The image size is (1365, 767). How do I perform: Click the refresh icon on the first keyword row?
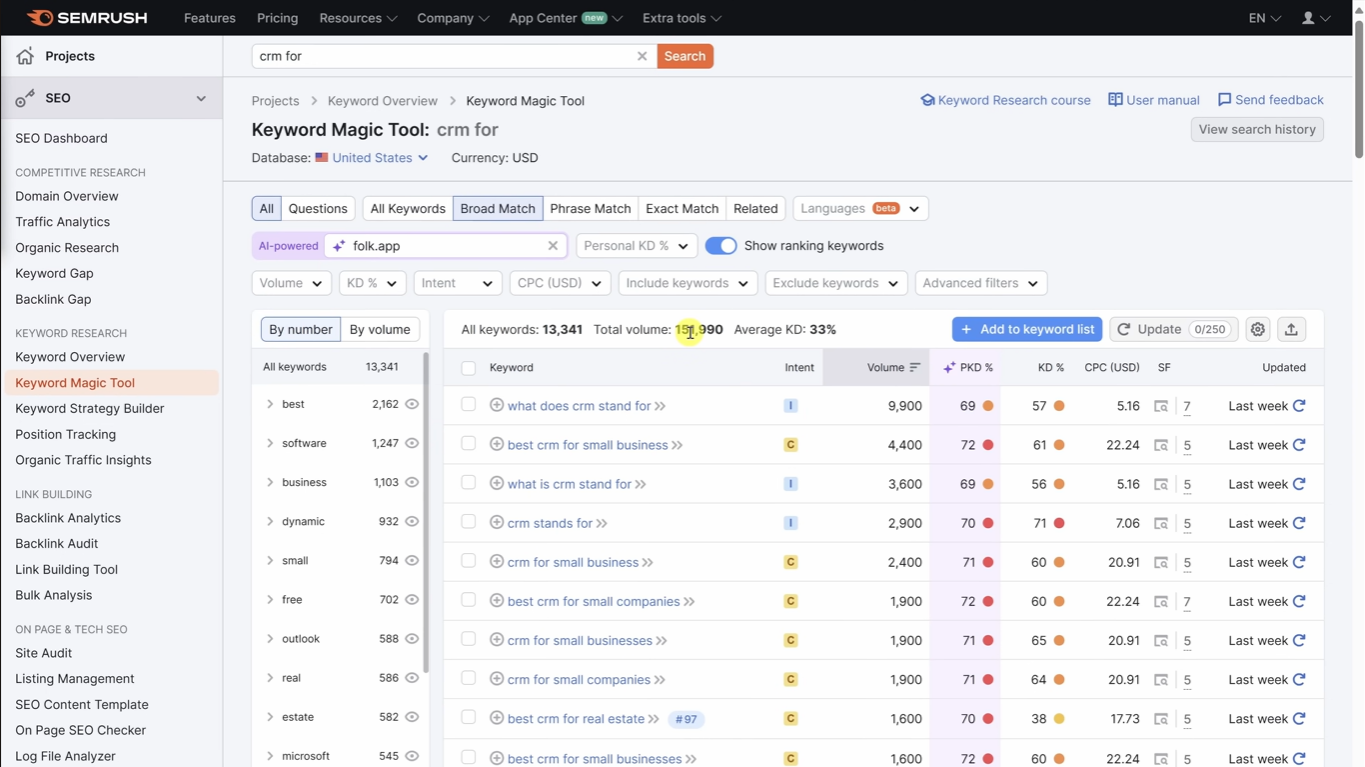pyautogui.click(x=1299, y=405)
